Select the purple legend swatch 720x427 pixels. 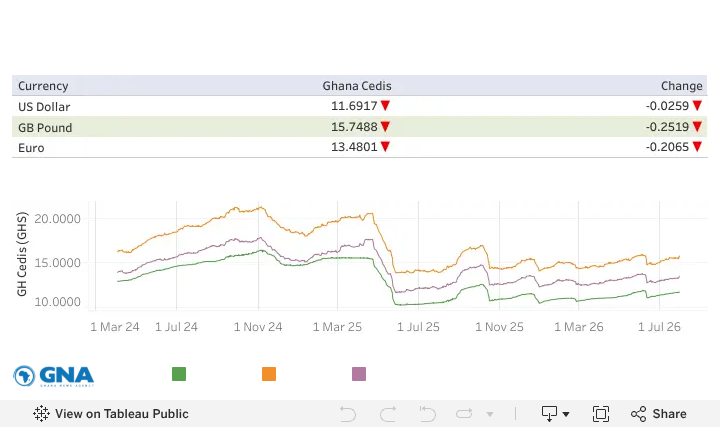359,374
